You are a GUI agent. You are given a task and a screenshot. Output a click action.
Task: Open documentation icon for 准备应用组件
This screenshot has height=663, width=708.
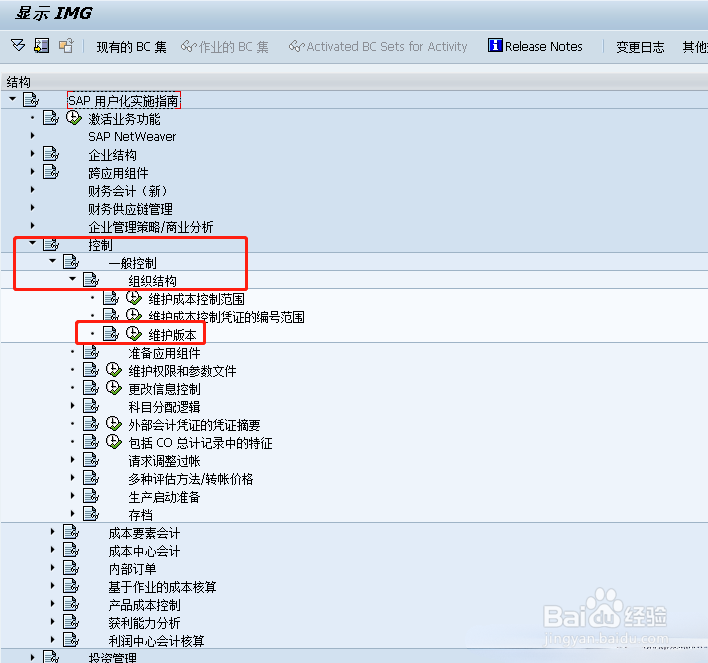coord(91,352)
